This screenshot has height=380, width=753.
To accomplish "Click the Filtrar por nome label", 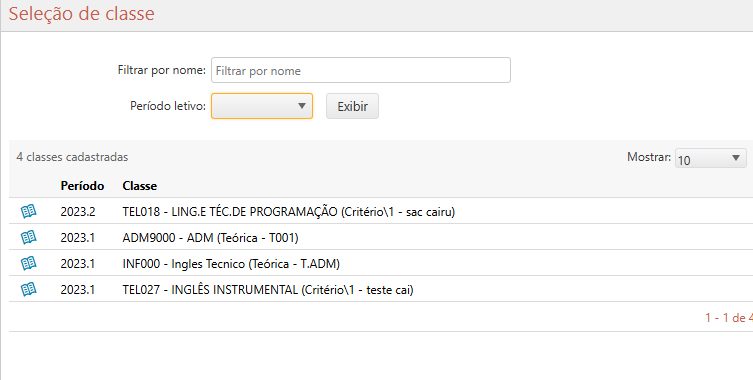I will 162,70.
